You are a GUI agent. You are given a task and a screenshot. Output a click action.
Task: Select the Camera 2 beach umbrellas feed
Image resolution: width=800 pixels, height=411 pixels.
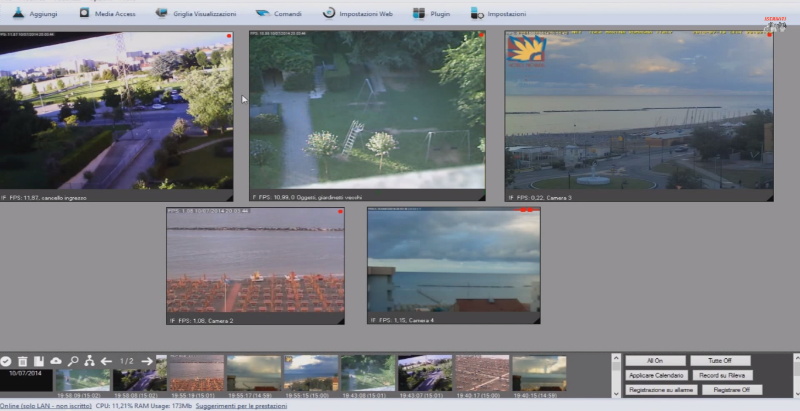click(x=255, y=263)
